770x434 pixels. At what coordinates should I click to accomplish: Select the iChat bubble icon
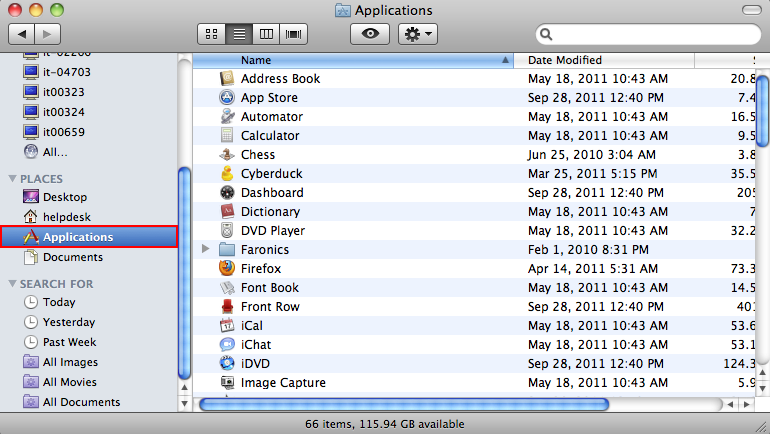[227, 345]
